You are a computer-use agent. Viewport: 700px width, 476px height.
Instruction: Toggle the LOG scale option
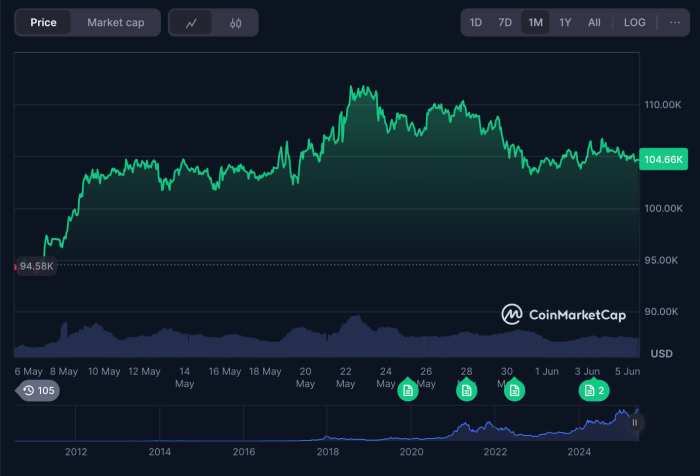coord(634,22)
